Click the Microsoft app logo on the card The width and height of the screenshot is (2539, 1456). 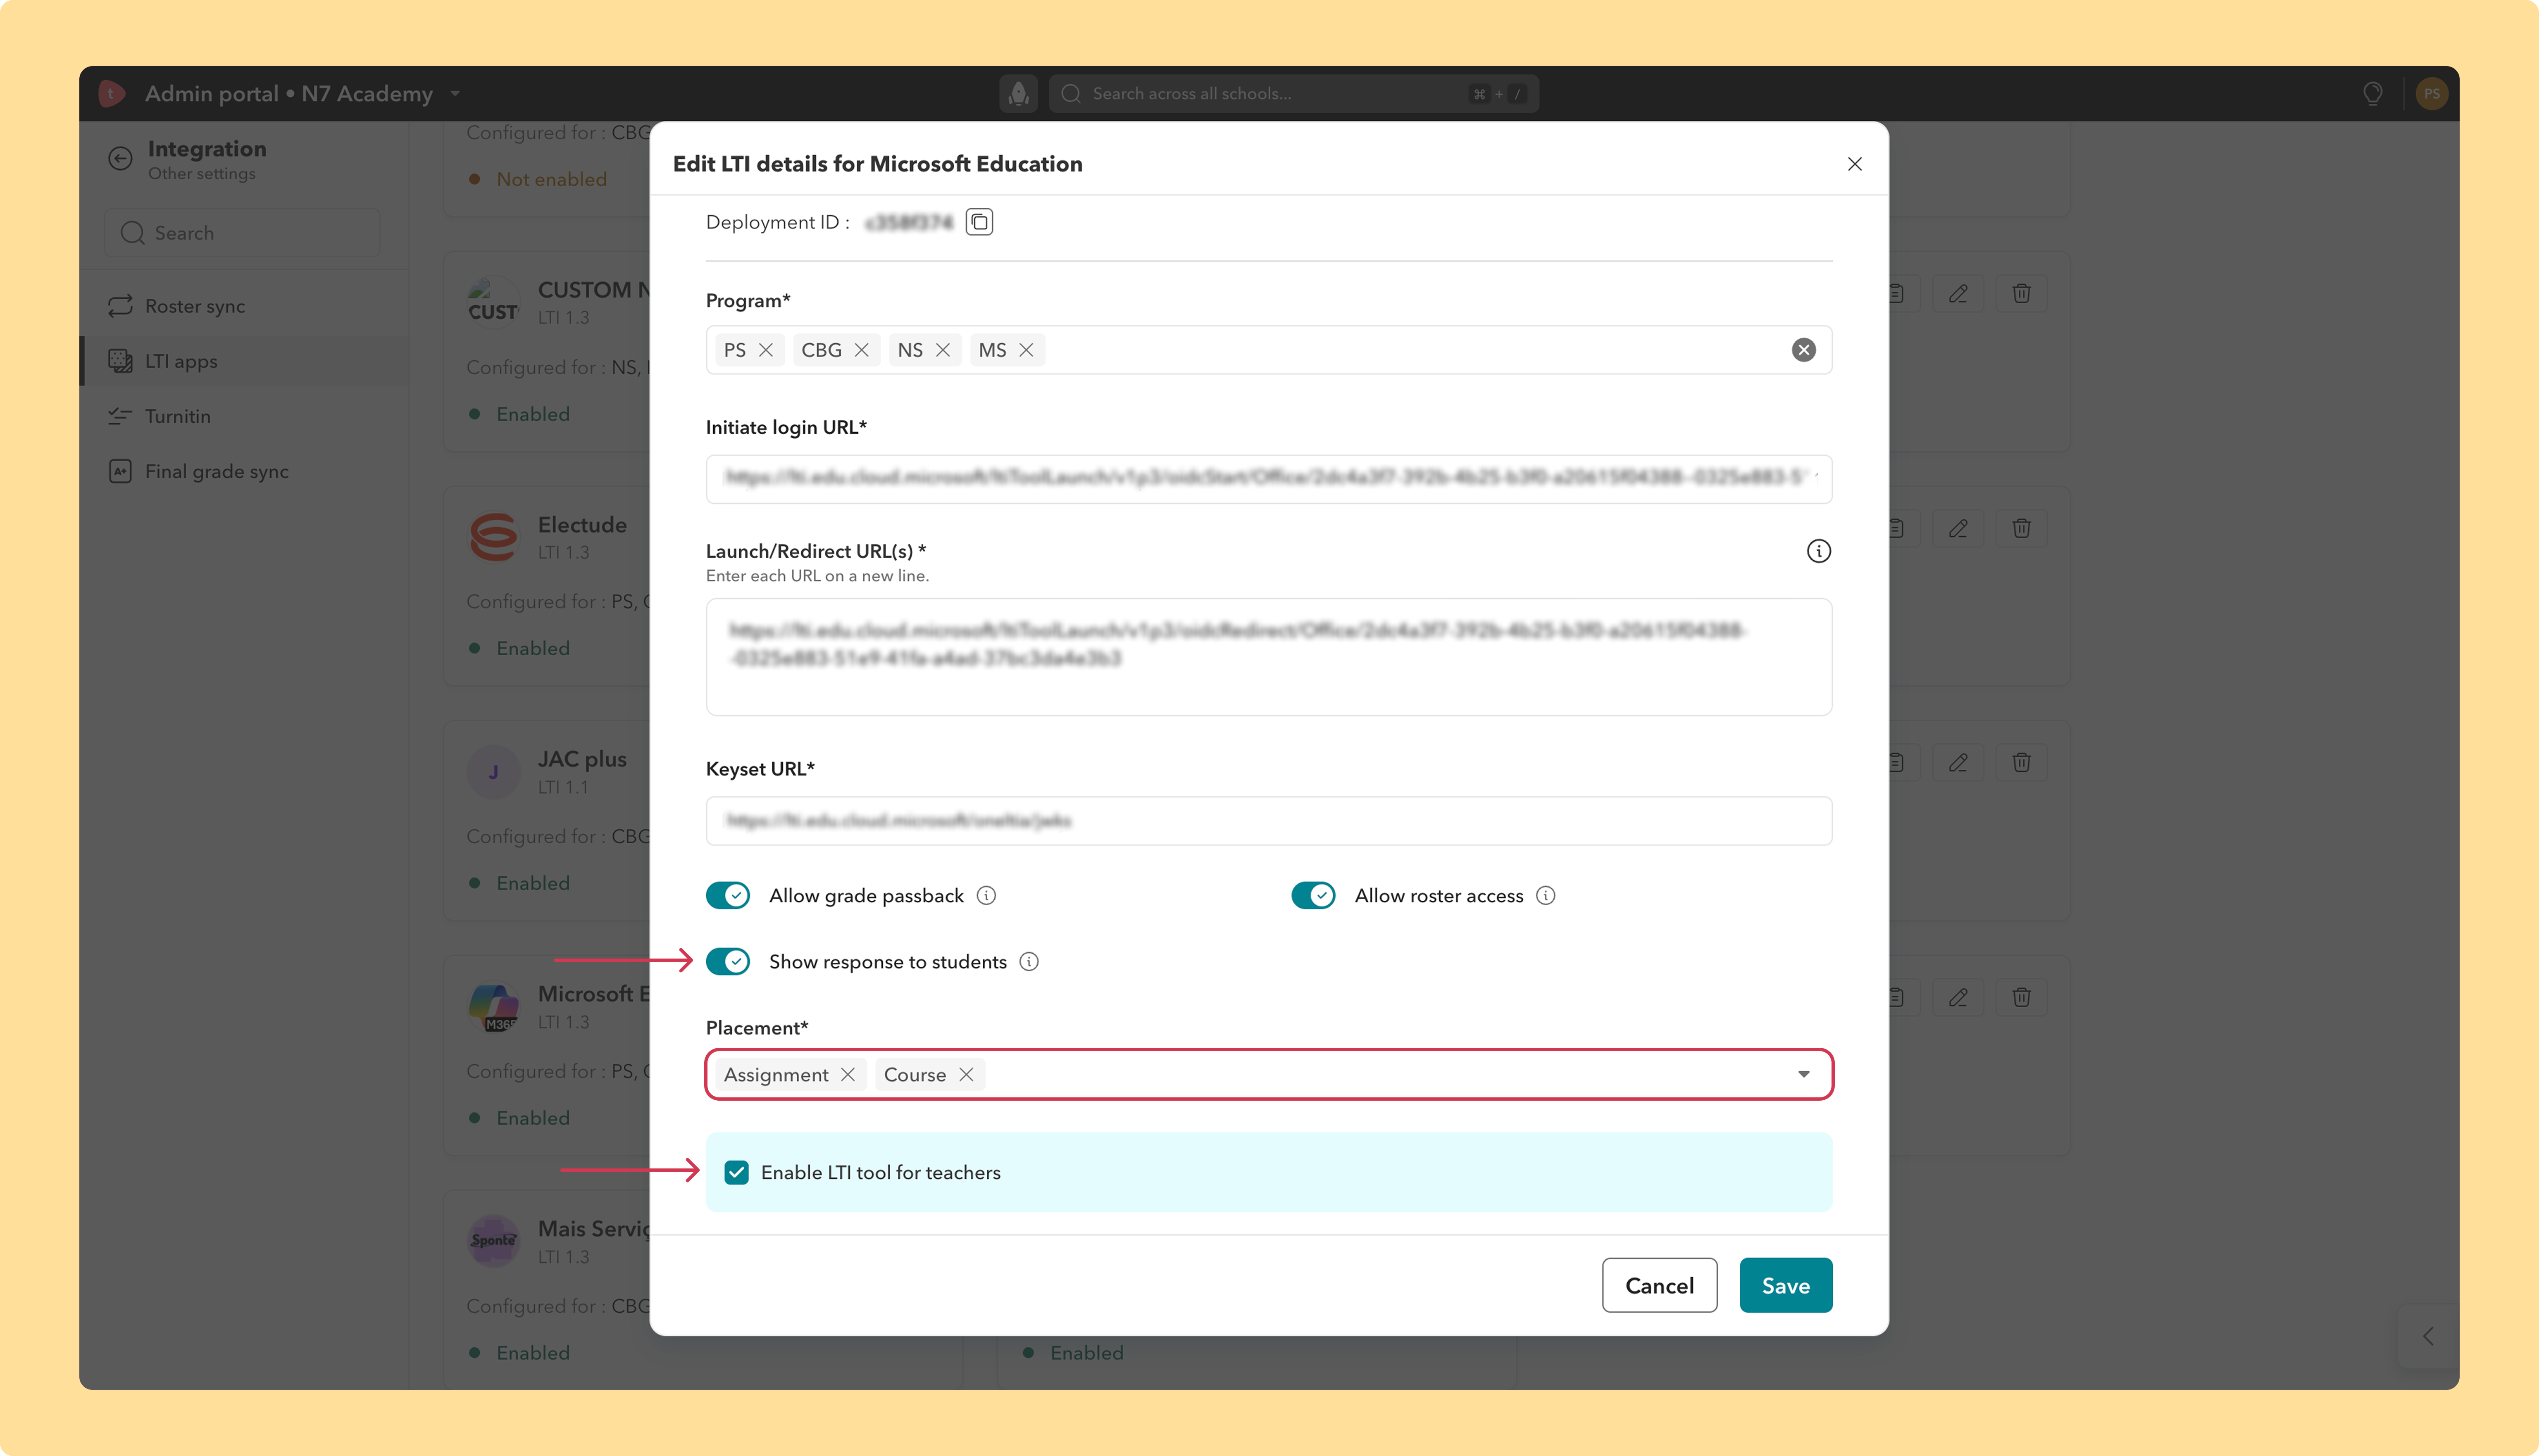tap(493, 1006)
